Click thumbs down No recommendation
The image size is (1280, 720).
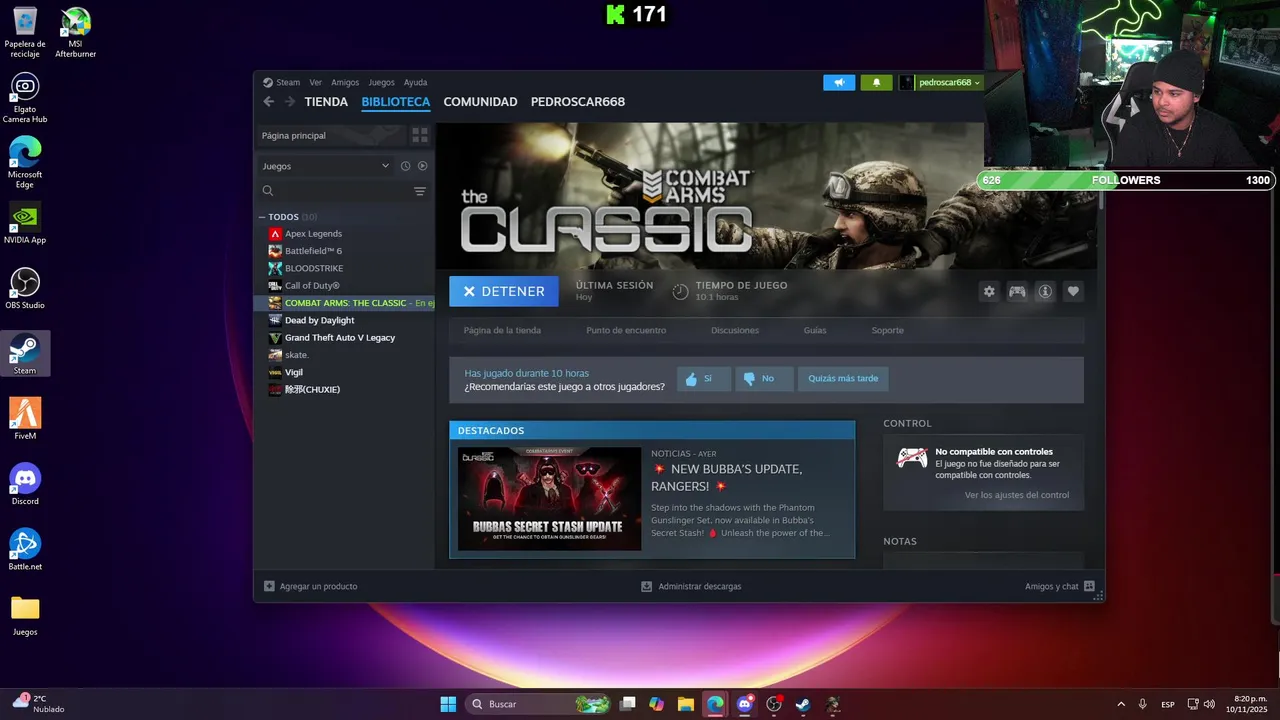click(764, 379)
